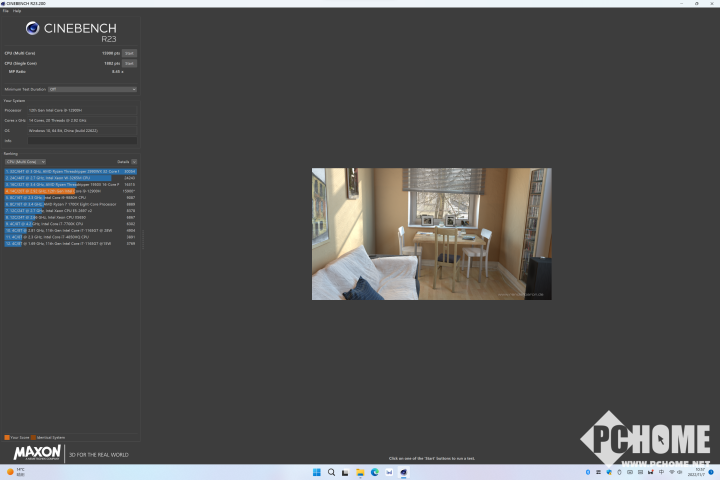Open File Explorer from the taskbar
720x480 pixels.
click(360, 472)
